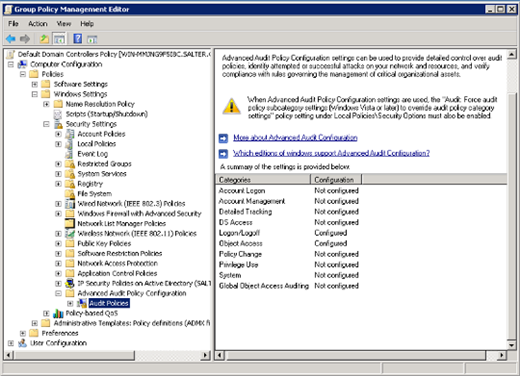
Task: Select Global Object Access Auditing row
Action: point(289,286)
